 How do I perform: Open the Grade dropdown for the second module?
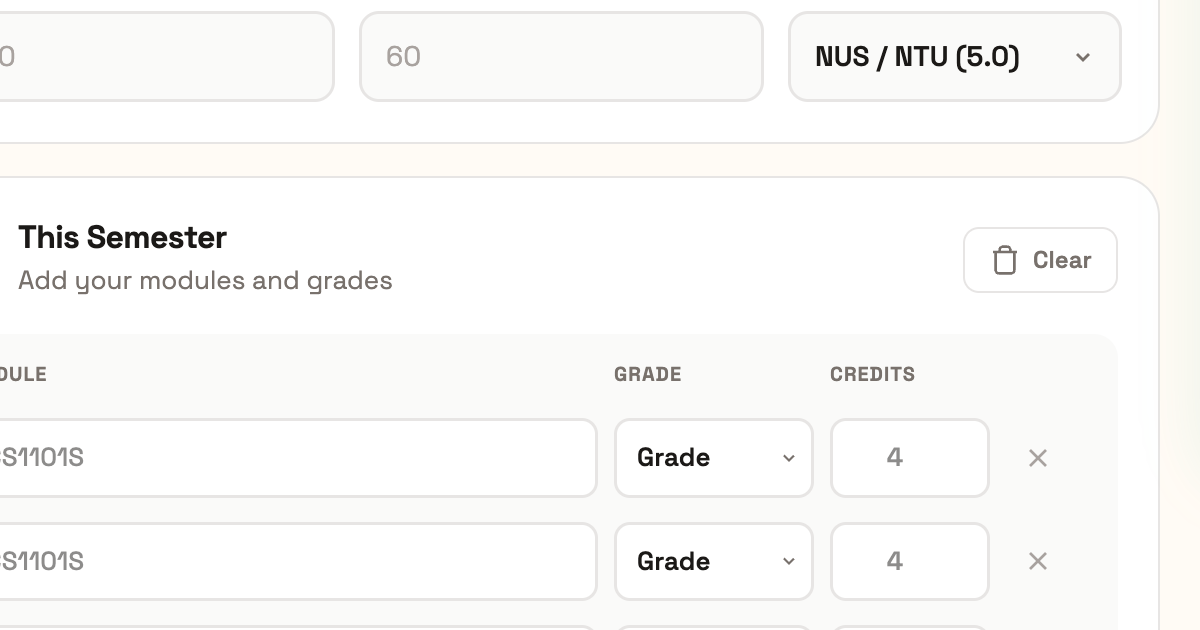(714, 561)
